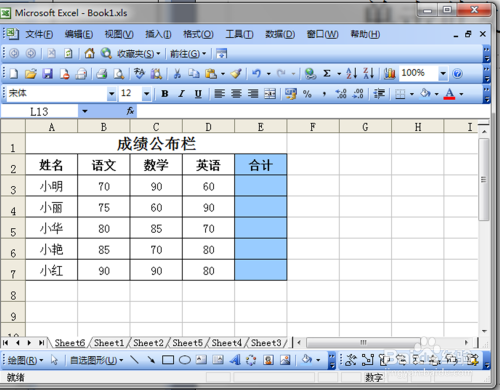Apply AutoSum sigma

[327, 74]
